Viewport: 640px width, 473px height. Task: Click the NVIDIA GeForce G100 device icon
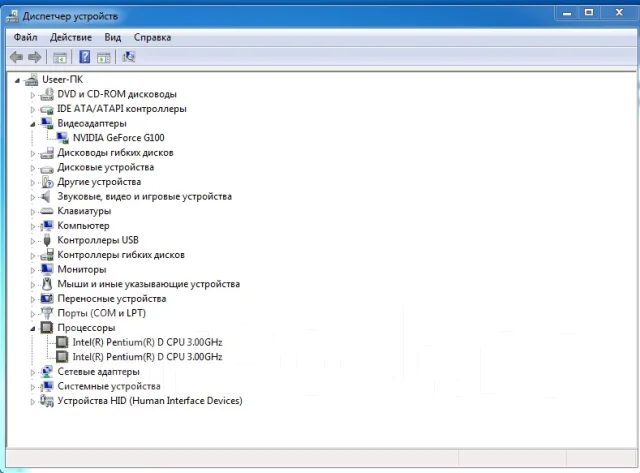[62, 138]
